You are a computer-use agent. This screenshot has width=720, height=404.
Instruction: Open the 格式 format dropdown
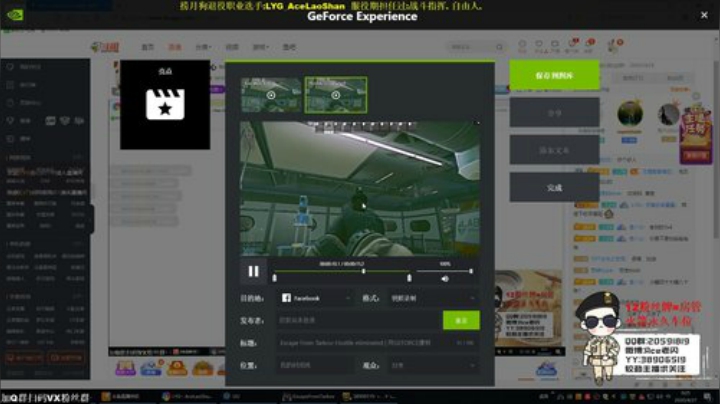click(433, 298)
